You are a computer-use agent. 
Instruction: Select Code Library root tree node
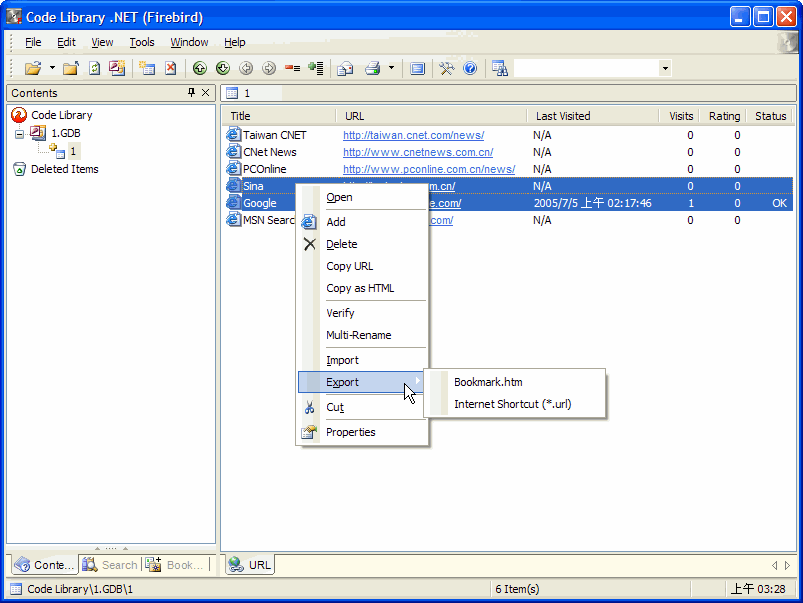pos(61,115)
